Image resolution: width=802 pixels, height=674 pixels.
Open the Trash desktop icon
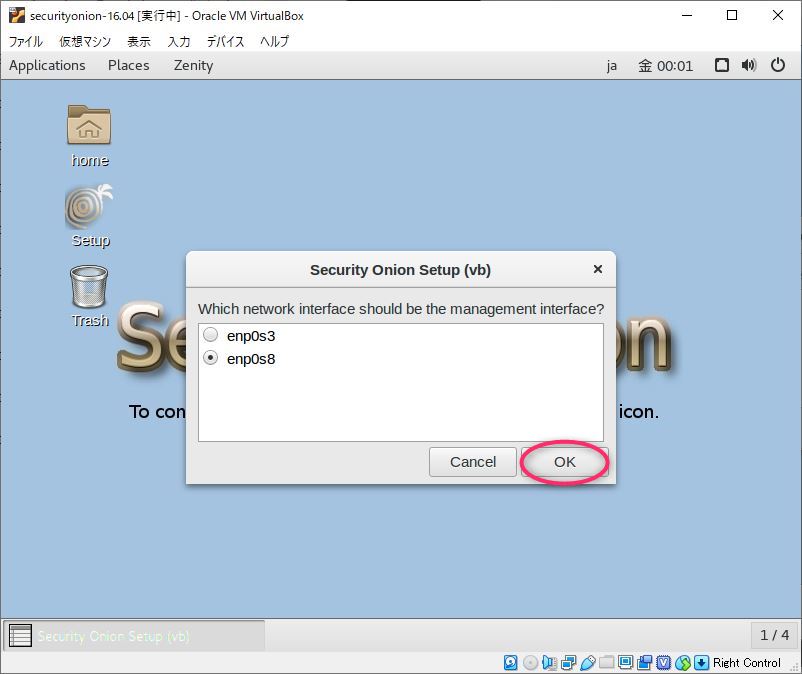pos(89,286)
